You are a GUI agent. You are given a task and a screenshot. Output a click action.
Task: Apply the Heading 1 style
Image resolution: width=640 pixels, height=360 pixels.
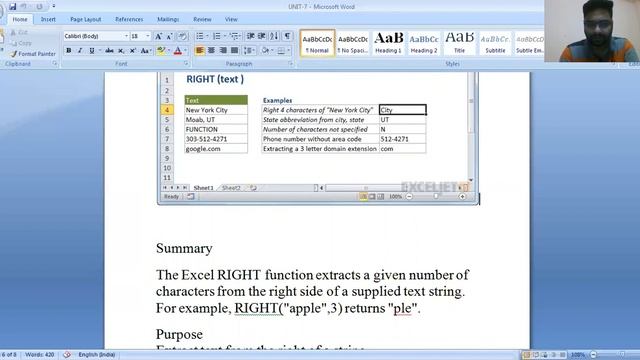click(388, 43)
